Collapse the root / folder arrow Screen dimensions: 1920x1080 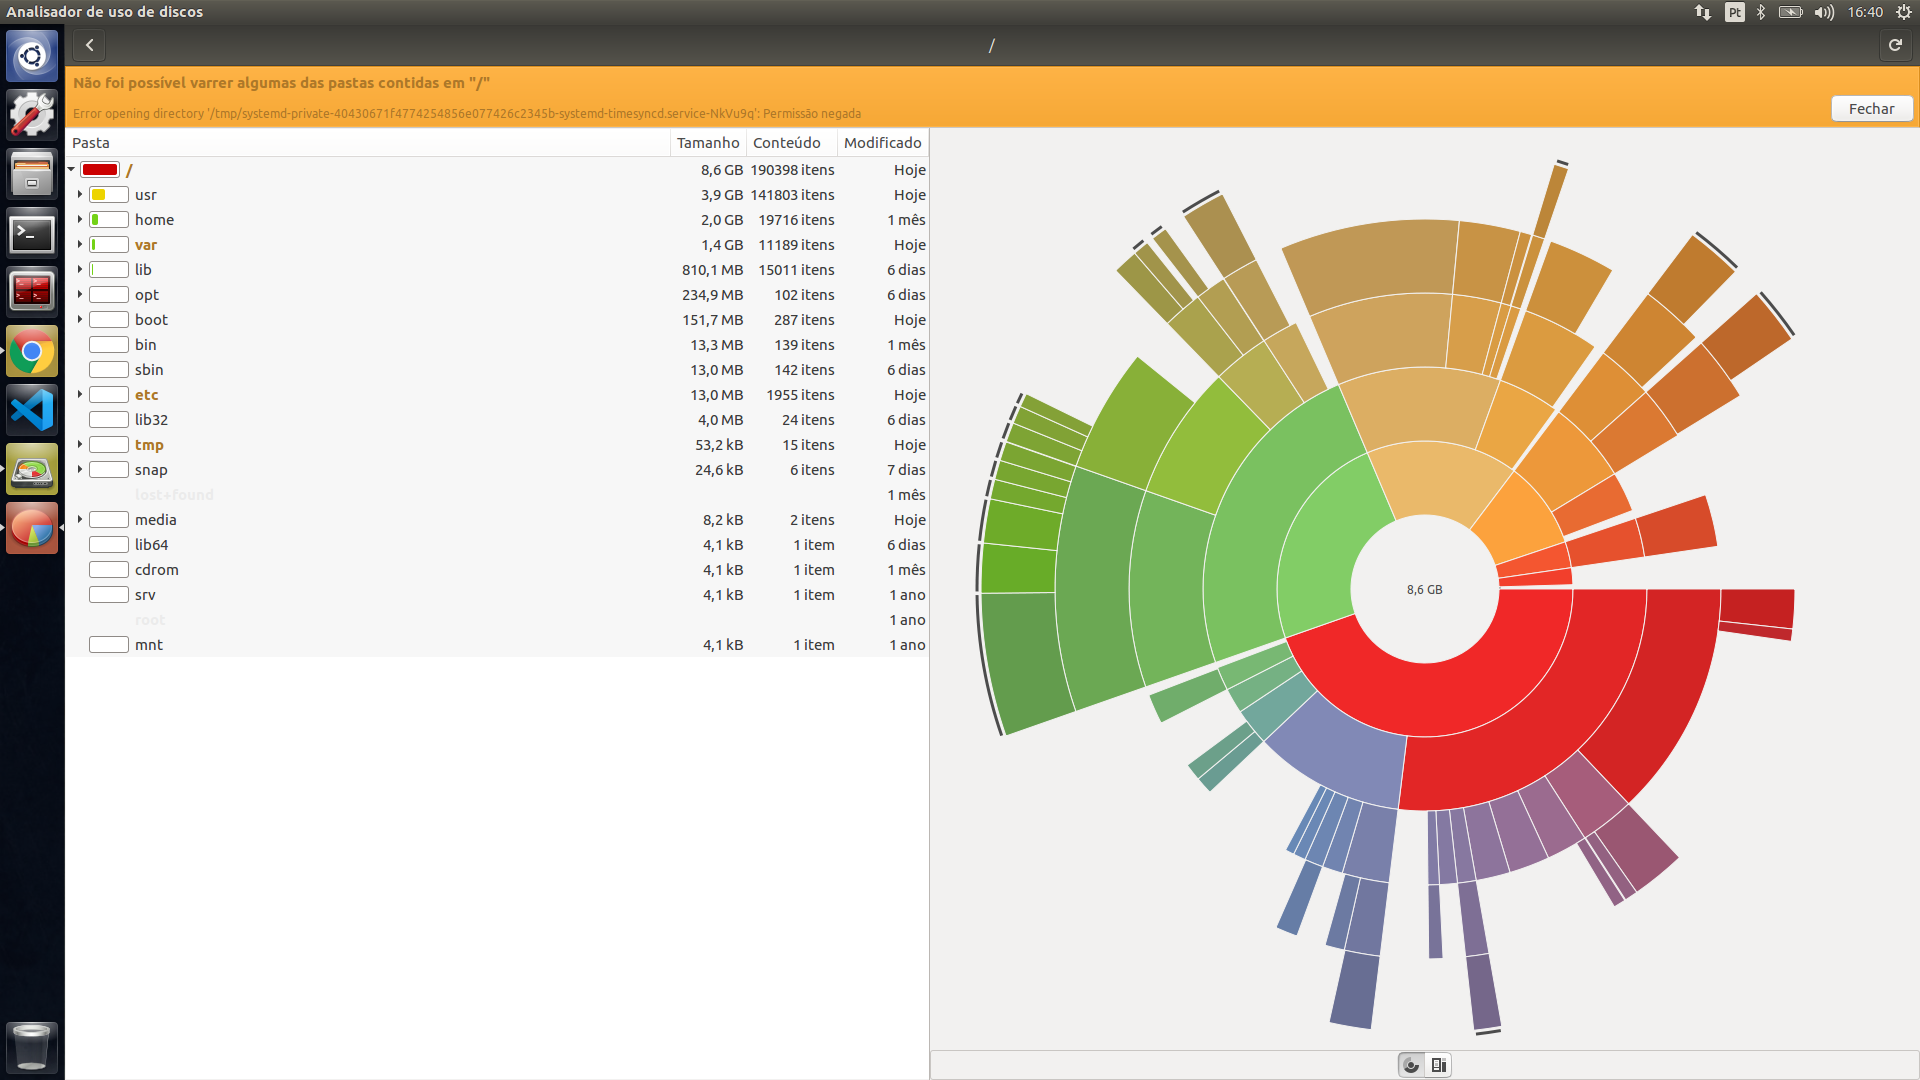[72, 170]
